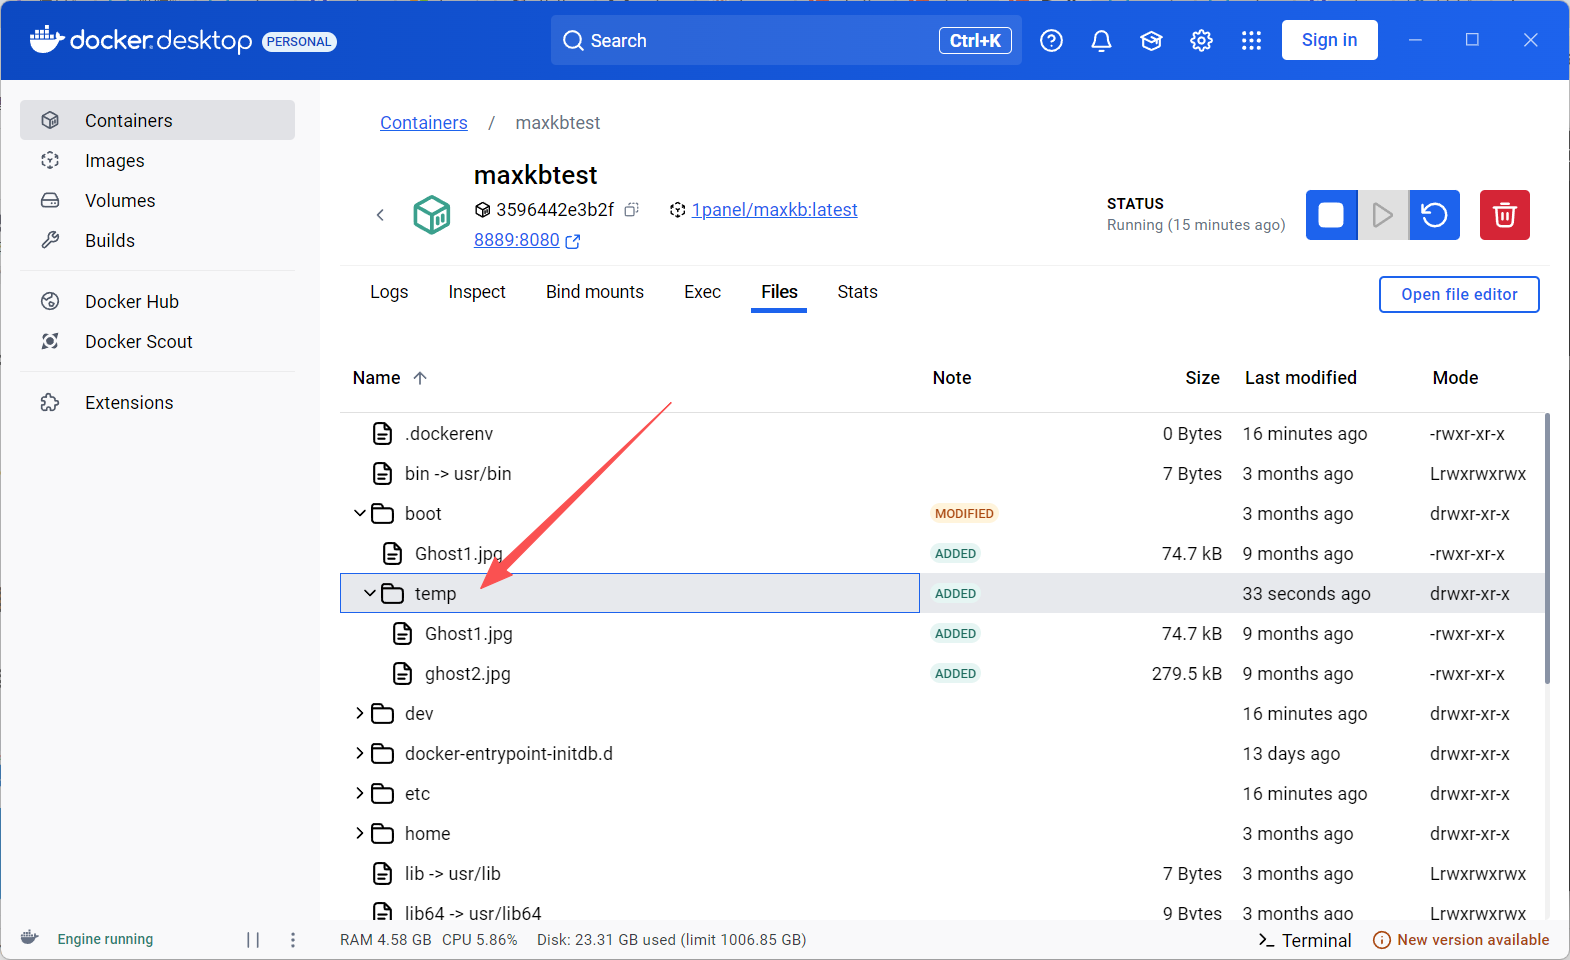Click the Extensions puzzle icon
This screenshot has width=1570, height=960.
[50, 402]
